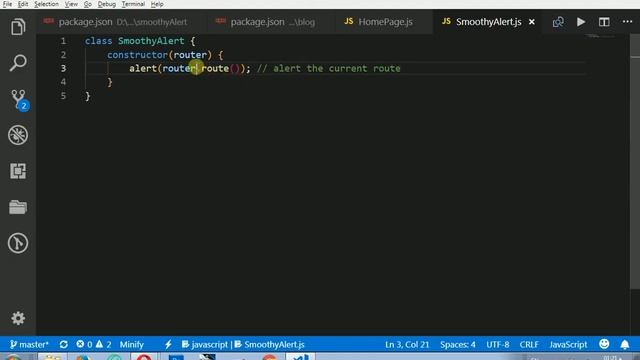The width and height of the screenshot is (640, 360).
Task: Select language mode JavaScript
Action: coord(568,344)
